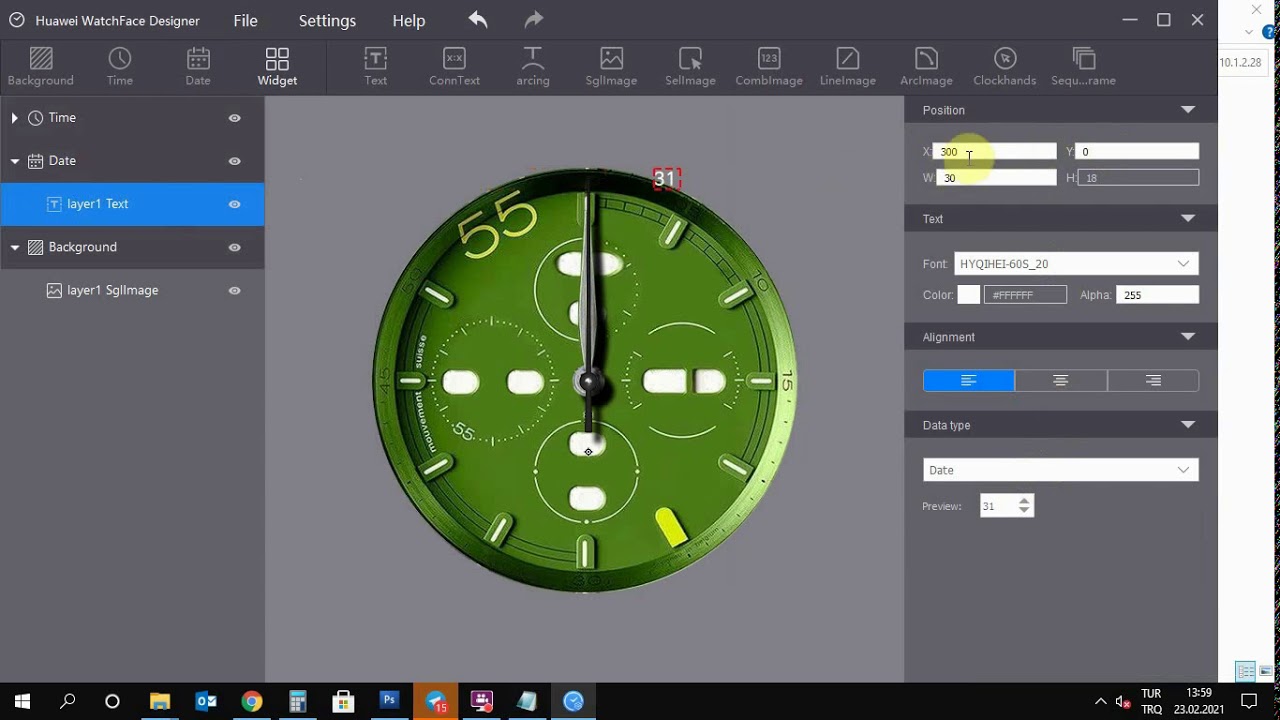Screen dimensions: 1280x720
Task: Open the Date tool in toolbar
Action: [198, 67]
